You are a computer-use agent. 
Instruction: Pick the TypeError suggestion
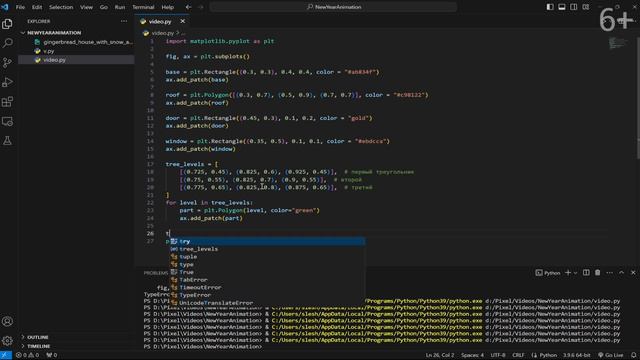coord(267,295)
